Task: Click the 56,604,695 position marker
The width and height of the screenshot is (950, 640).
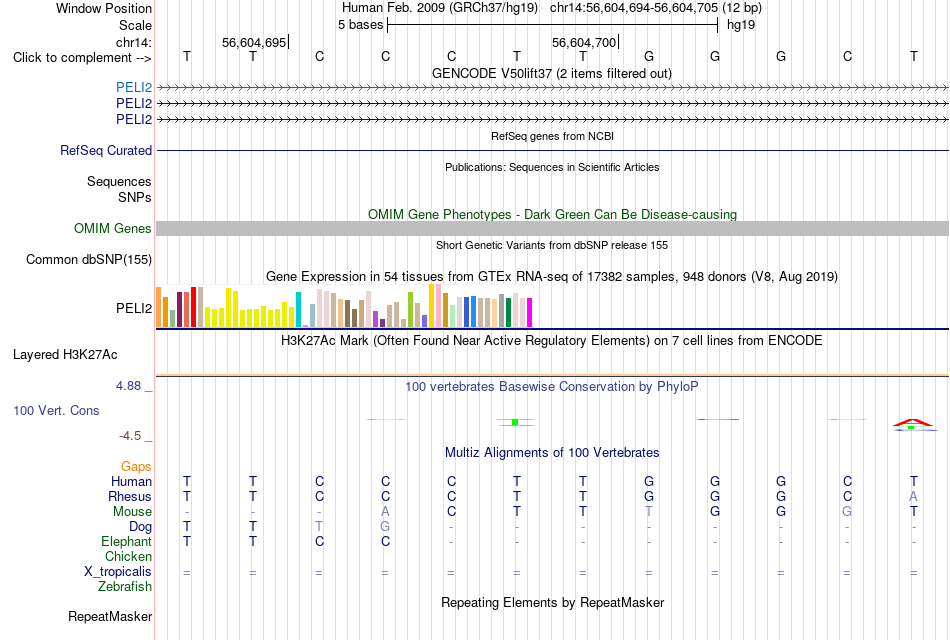Action: 254,42
